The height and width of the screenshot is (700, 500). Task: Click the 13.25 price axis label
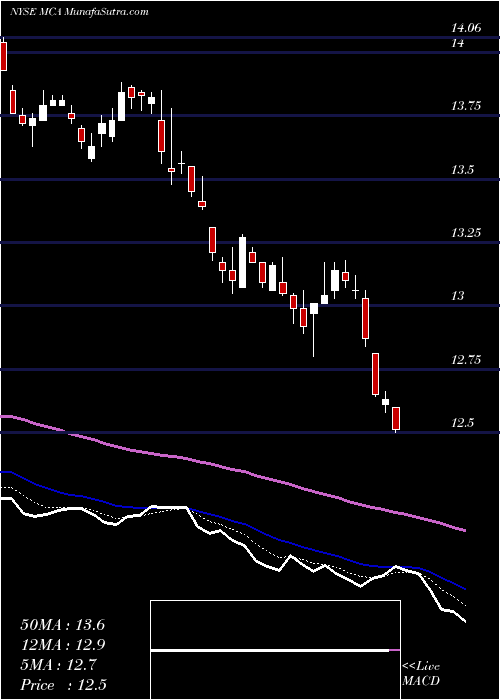(466, 233)
